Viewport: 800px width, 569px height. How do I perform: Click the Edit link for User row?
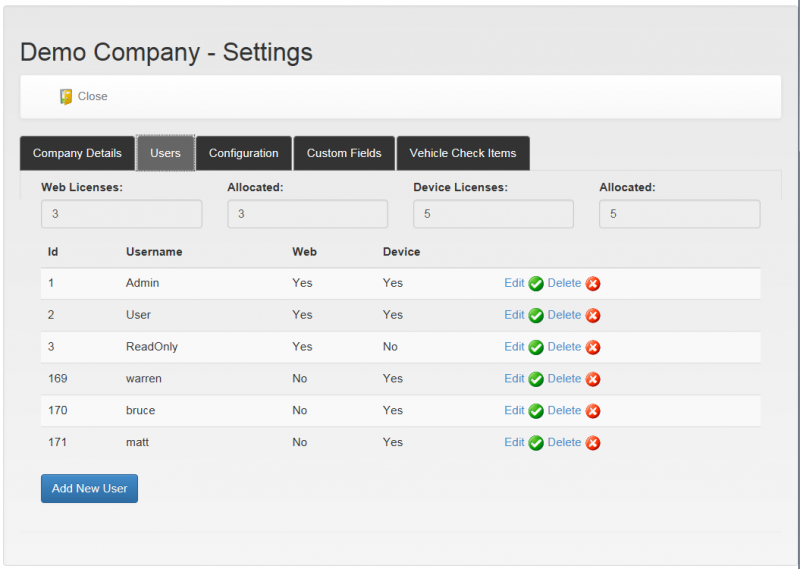coord(514,315)
